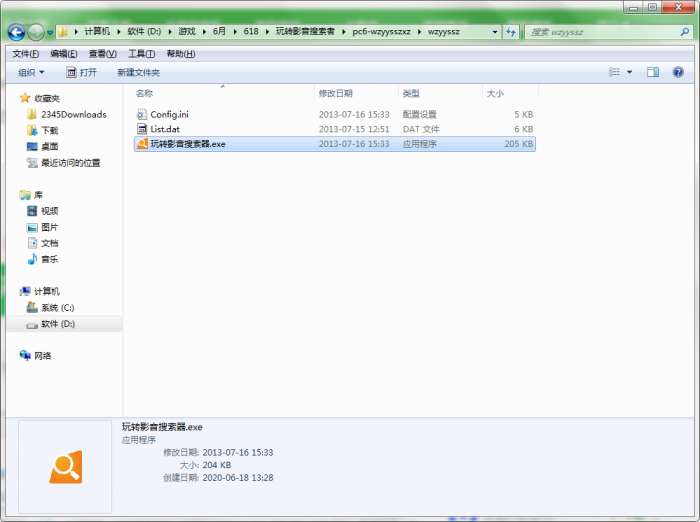Expand the arrow after 软件 (D:) breadcrumb

170,32
